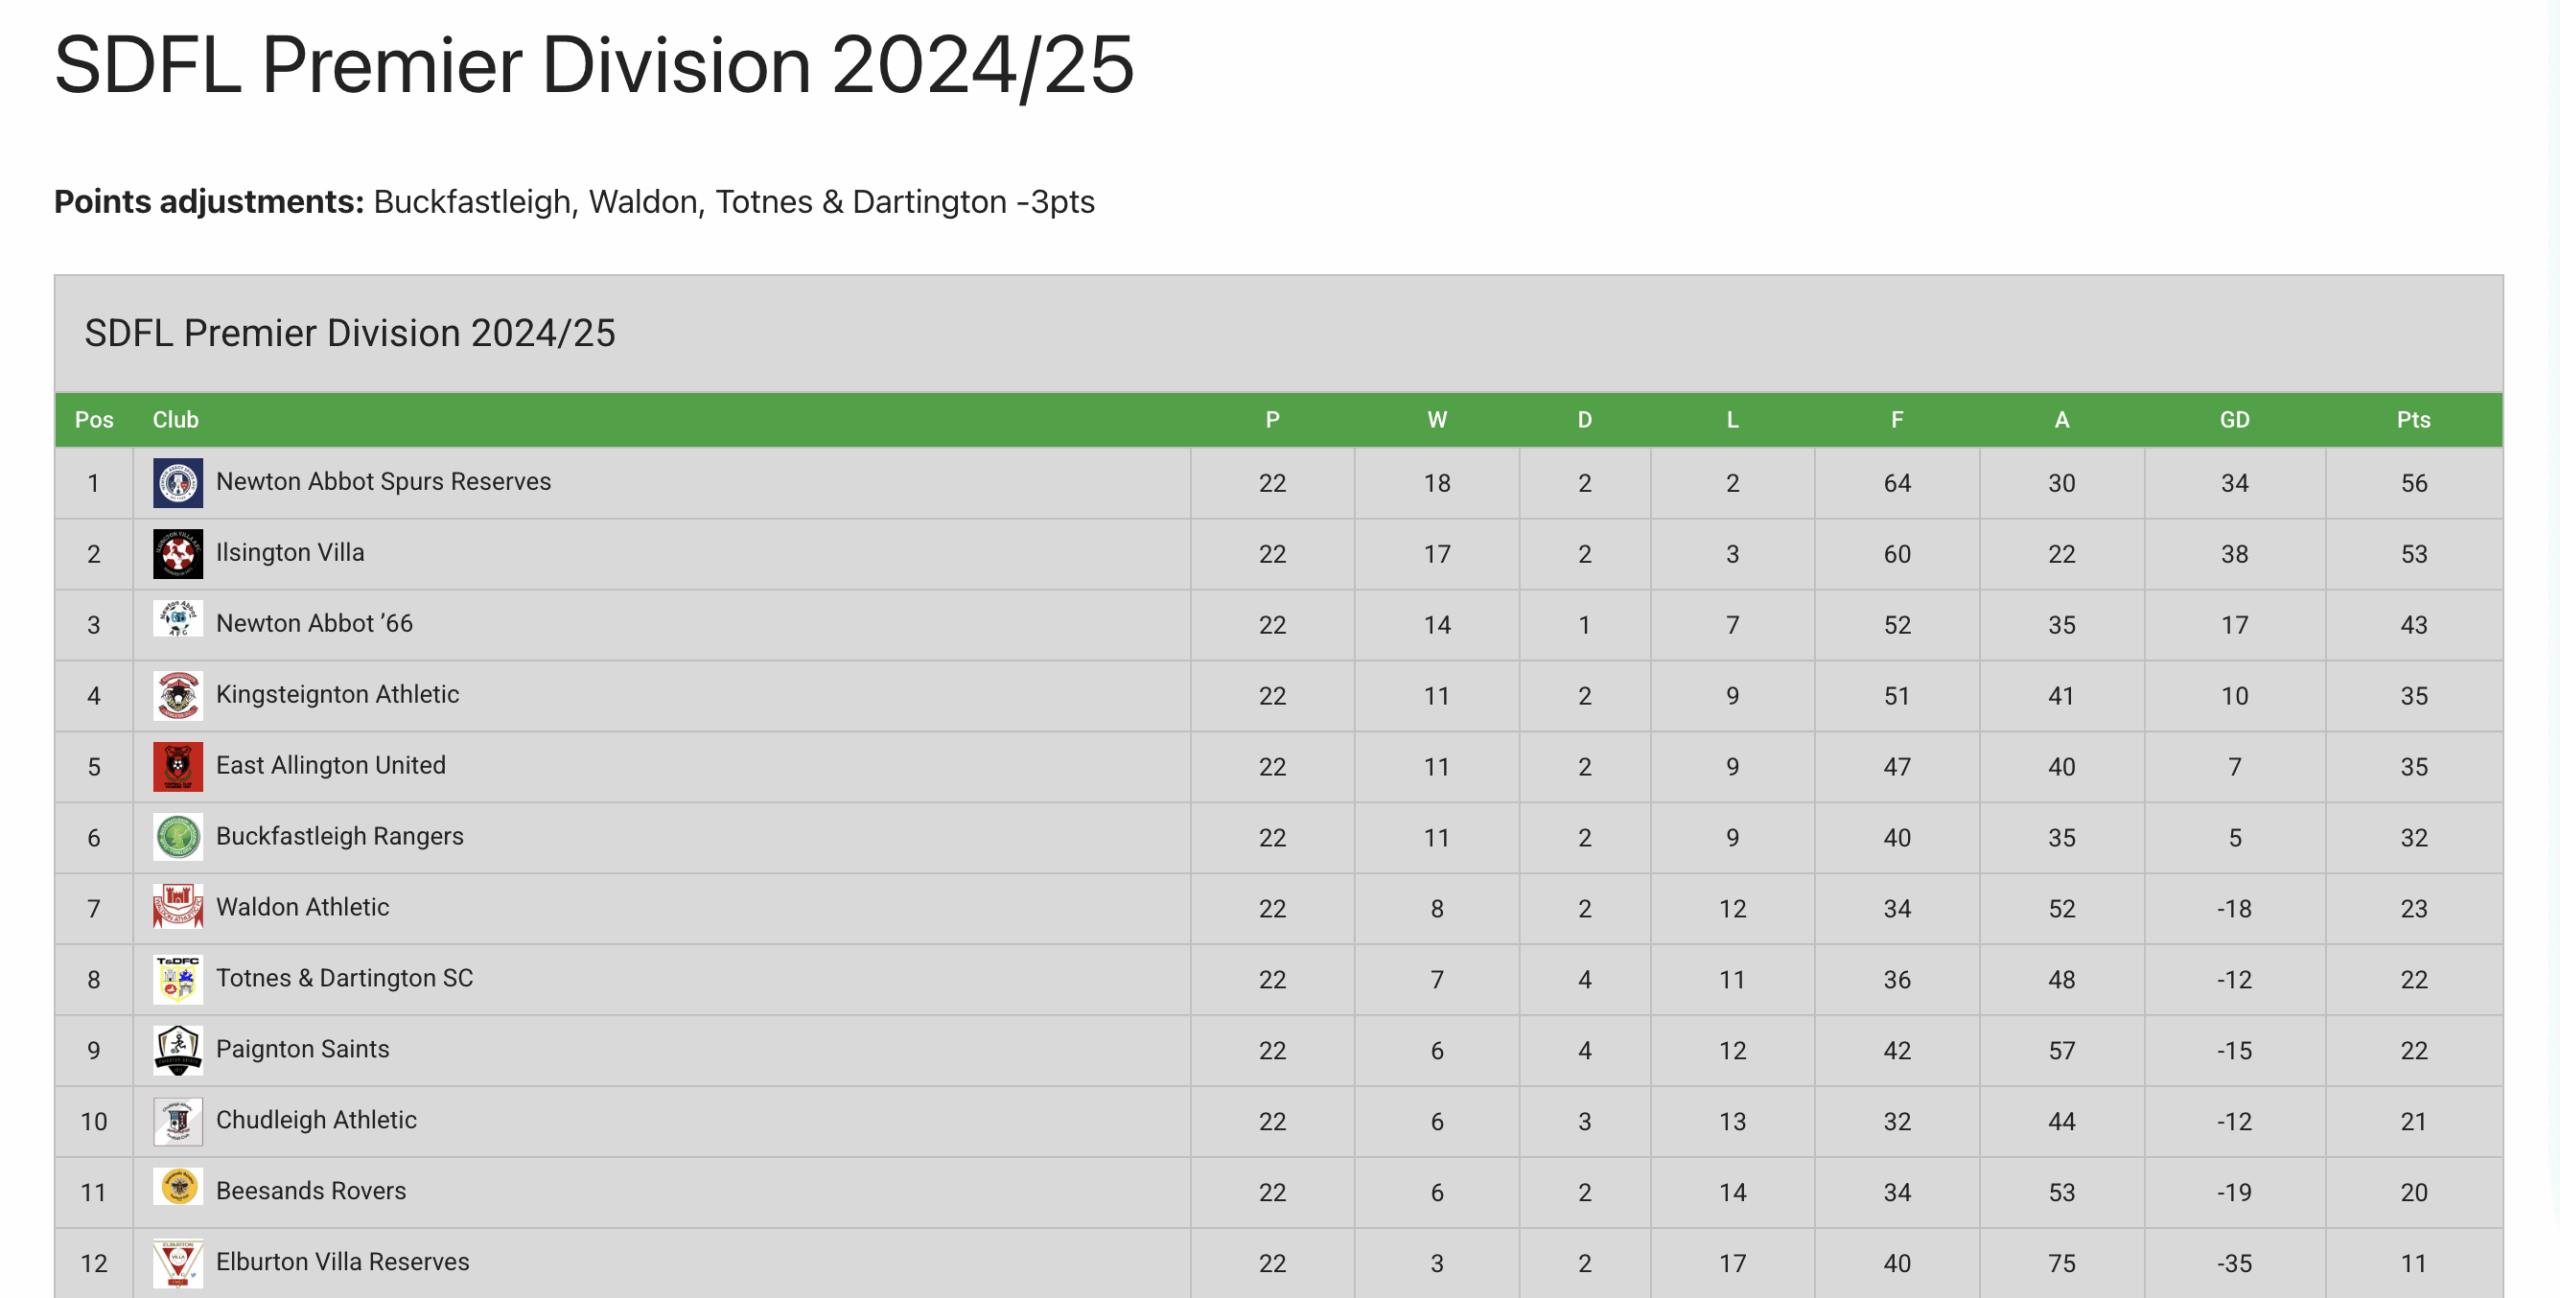Click the Pos column header
Screen dimensions: 2560x1298
94,420
